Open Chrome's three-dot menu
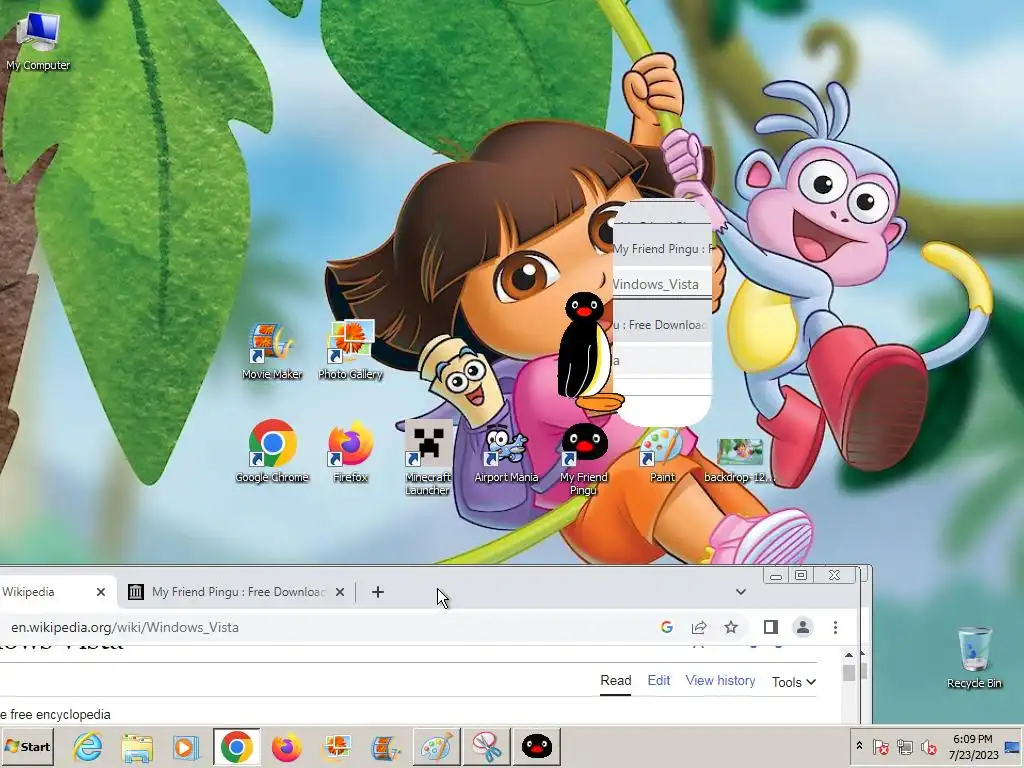 tap(835, 627)
